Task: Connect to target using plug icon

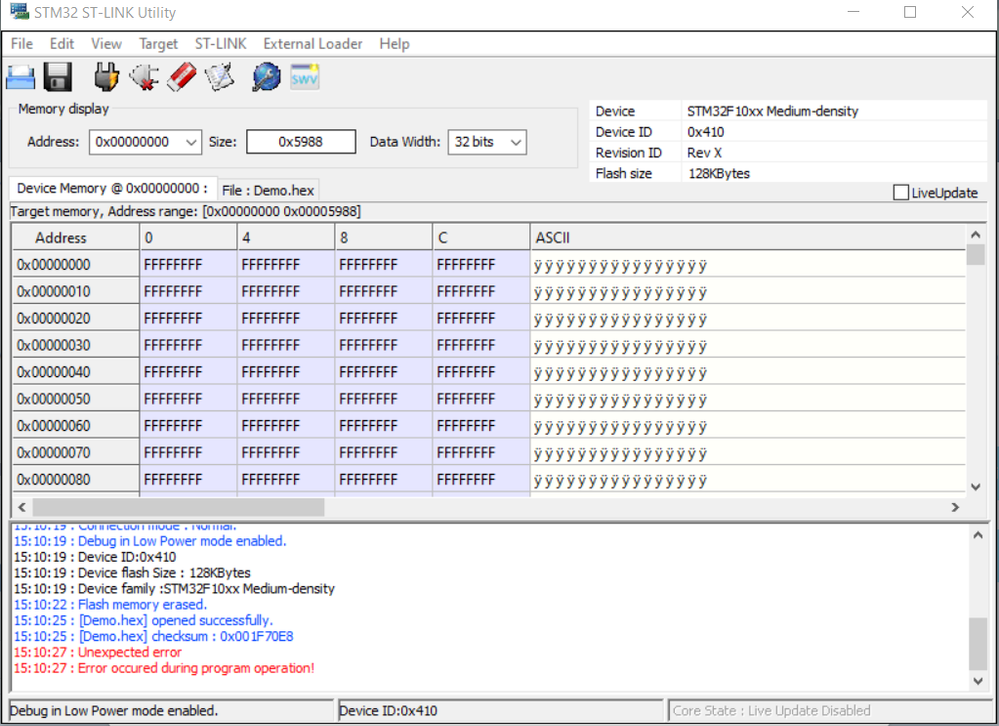Action: point(106,78)
